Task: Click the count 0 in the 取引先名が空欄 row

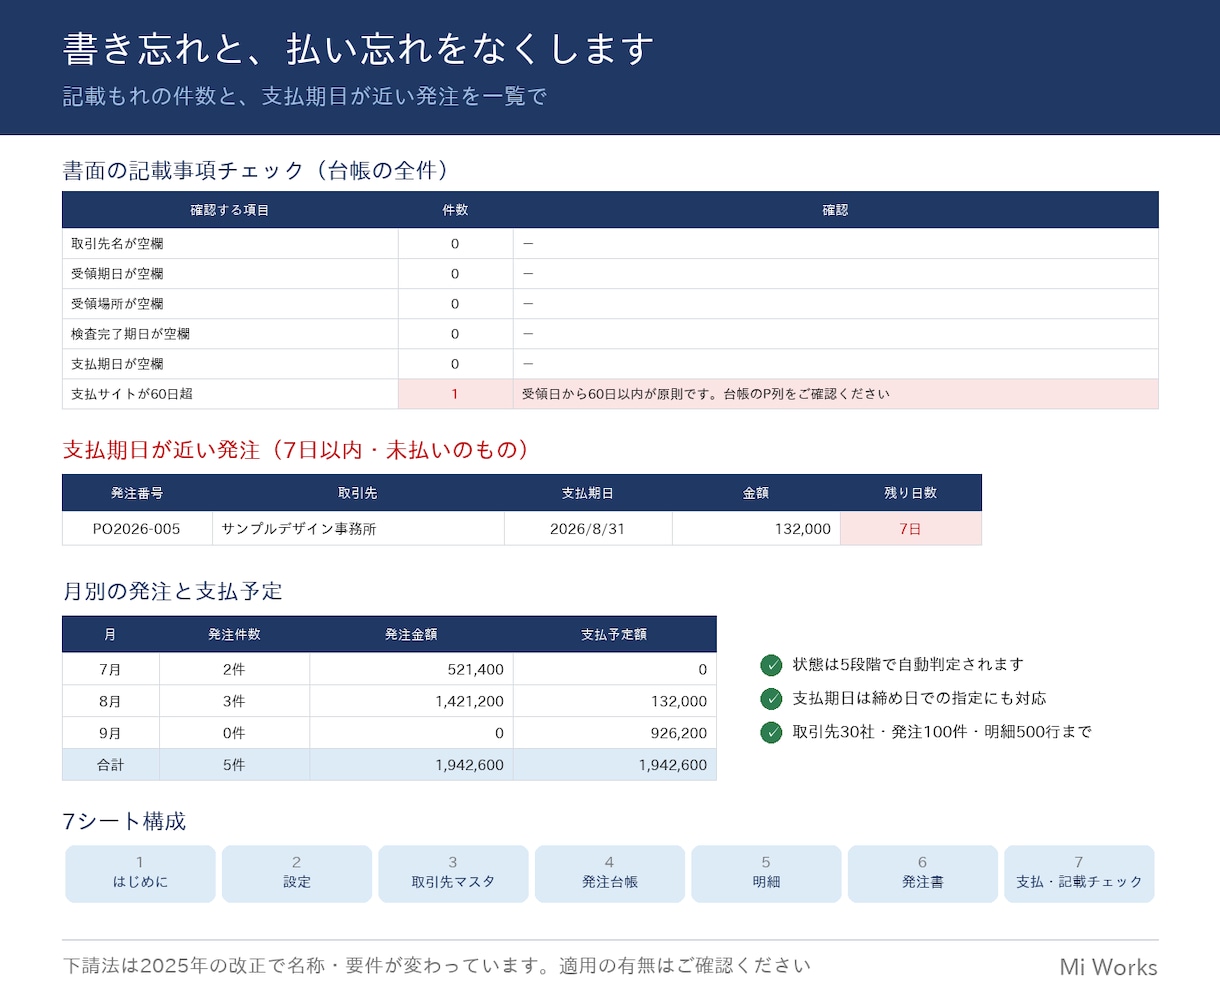Action: (455, 244)
